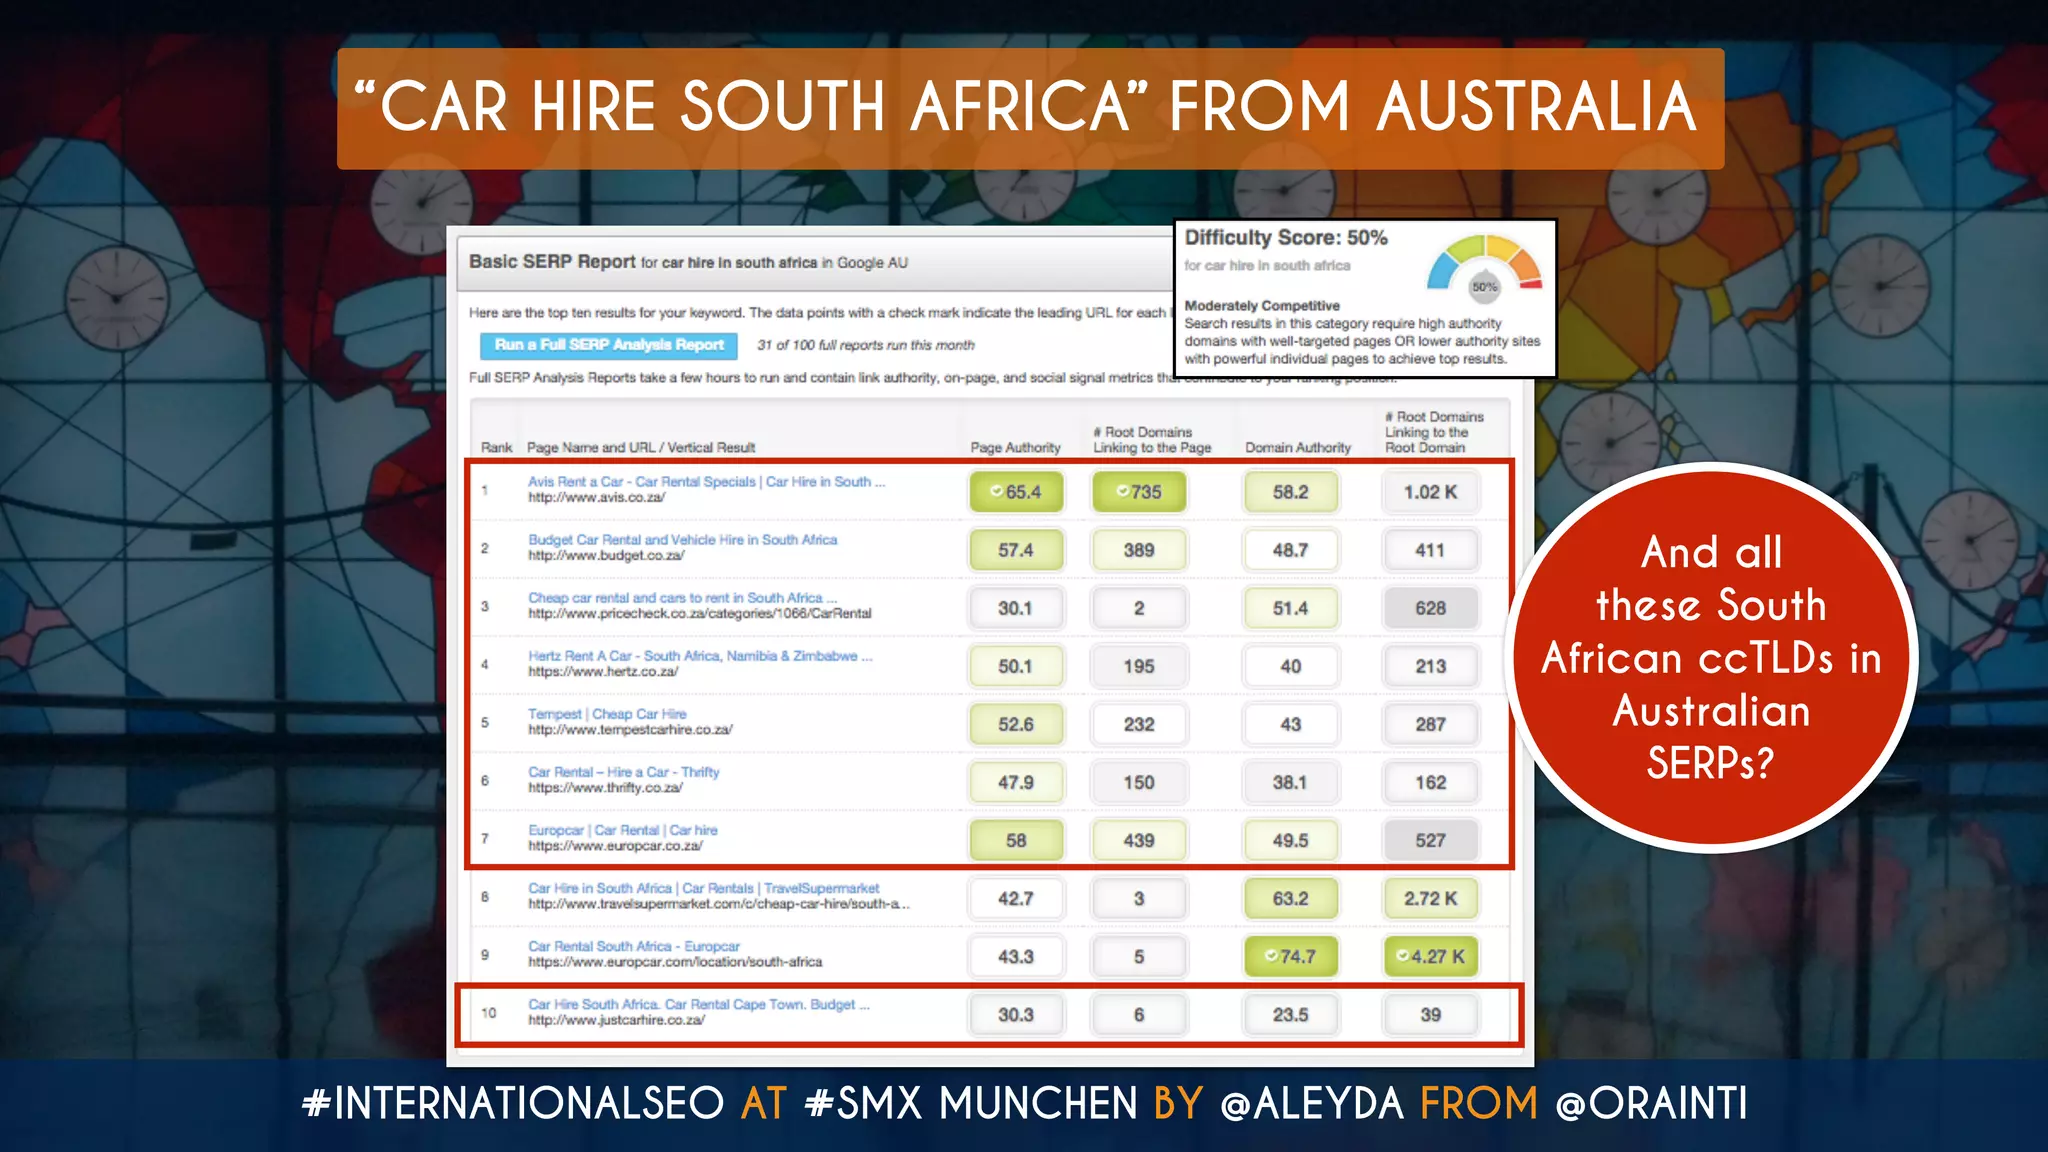The image size is (2048, 1152).
Task: Click the @ALEYDA handle in footer
Action: (1312, 1104)
